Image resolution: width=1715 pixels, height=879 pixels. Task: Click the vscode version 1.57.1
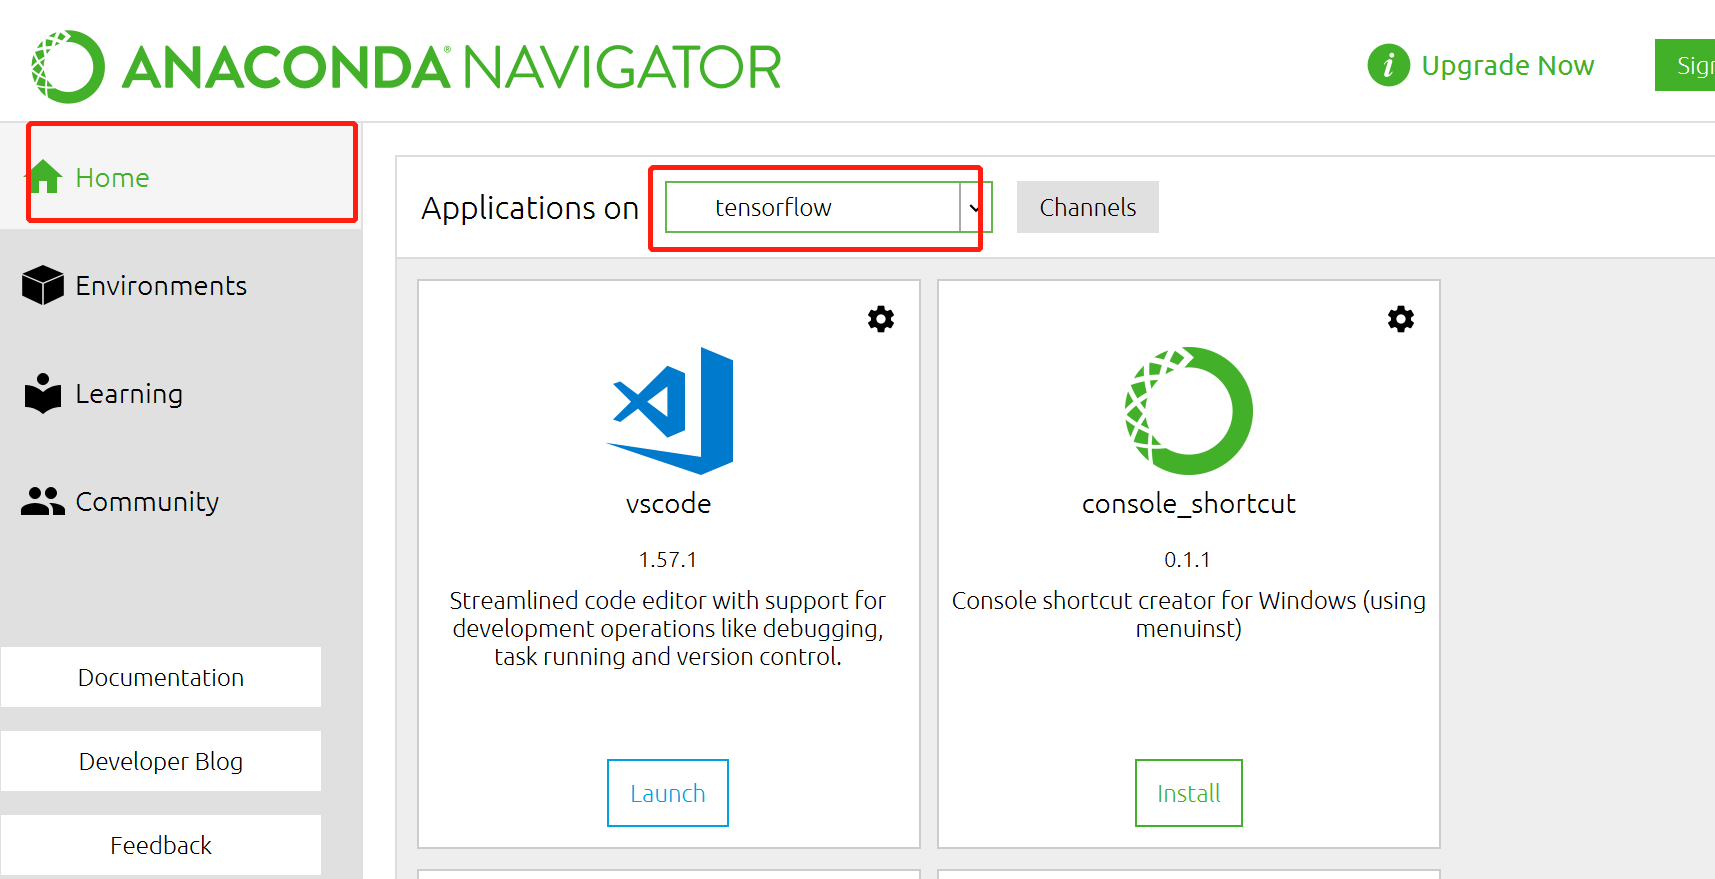coord(668,560)
